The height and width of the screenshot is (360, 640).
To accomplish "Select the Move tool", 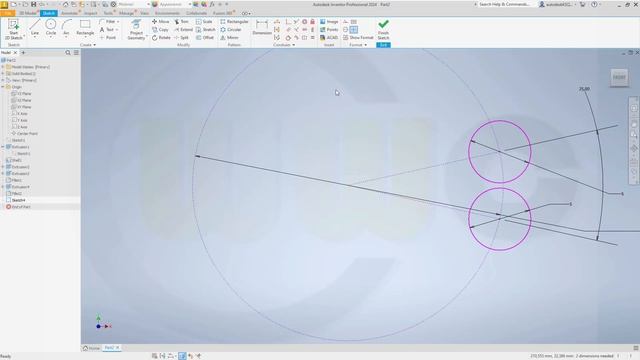I will click(x=160, y=22).
